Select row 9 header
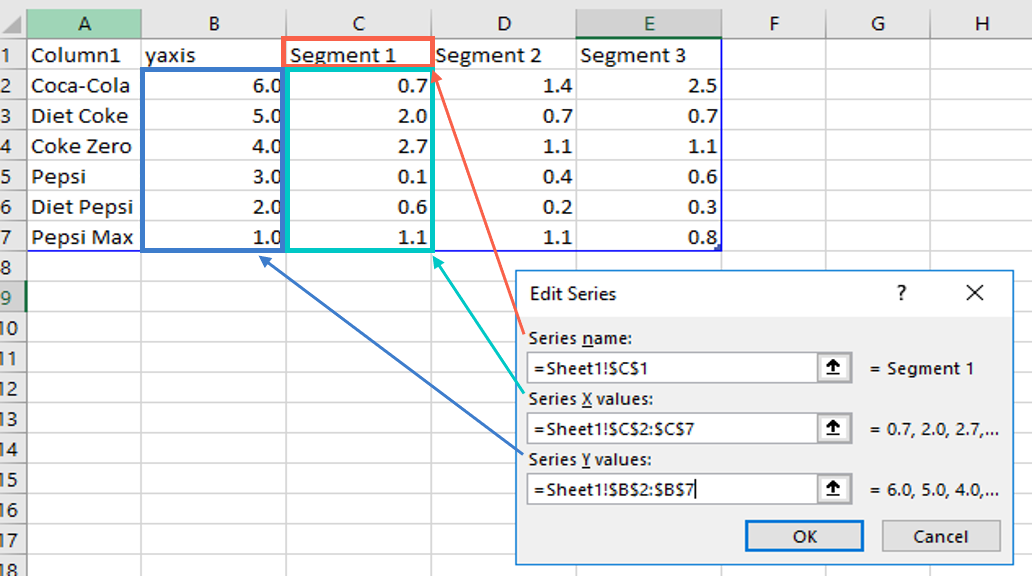 (13, 298)
